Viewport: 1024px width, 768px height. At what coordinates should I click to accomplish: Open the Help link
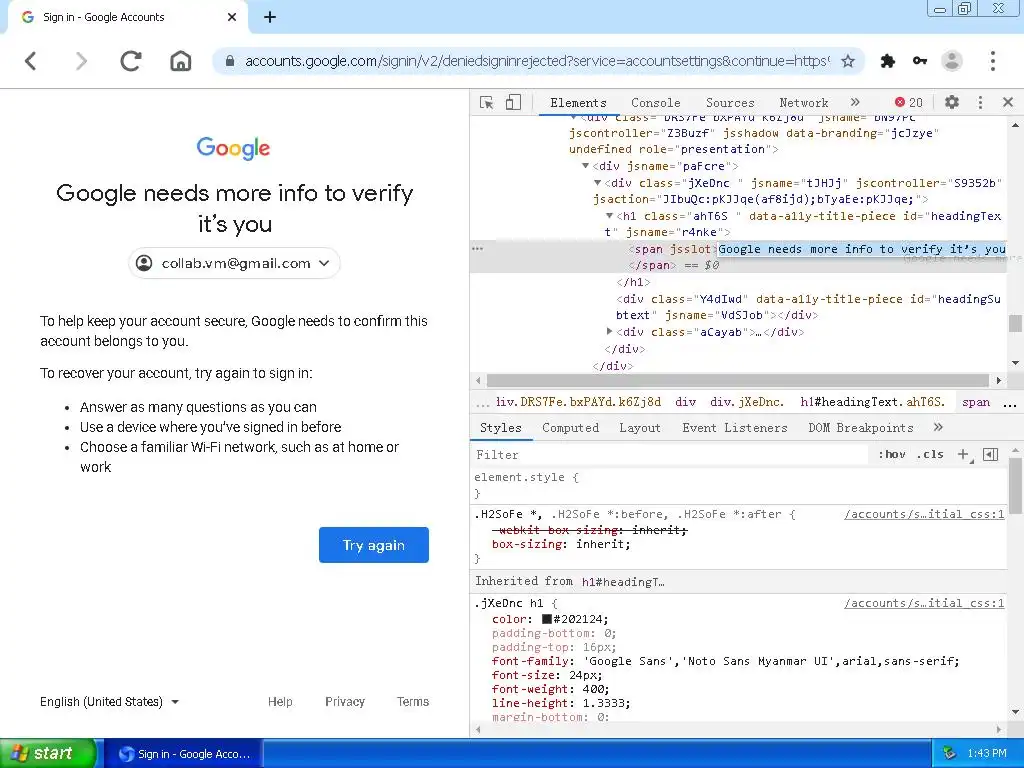click(x=280, y=701)
